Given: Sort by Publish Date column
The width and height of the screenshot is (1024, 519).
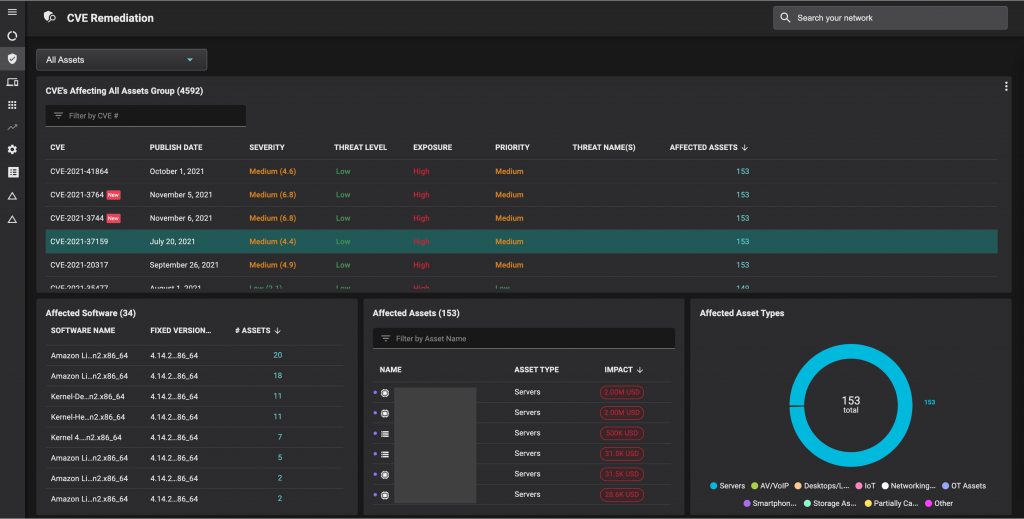Looking at the screenshot, I should pos(176,148).
